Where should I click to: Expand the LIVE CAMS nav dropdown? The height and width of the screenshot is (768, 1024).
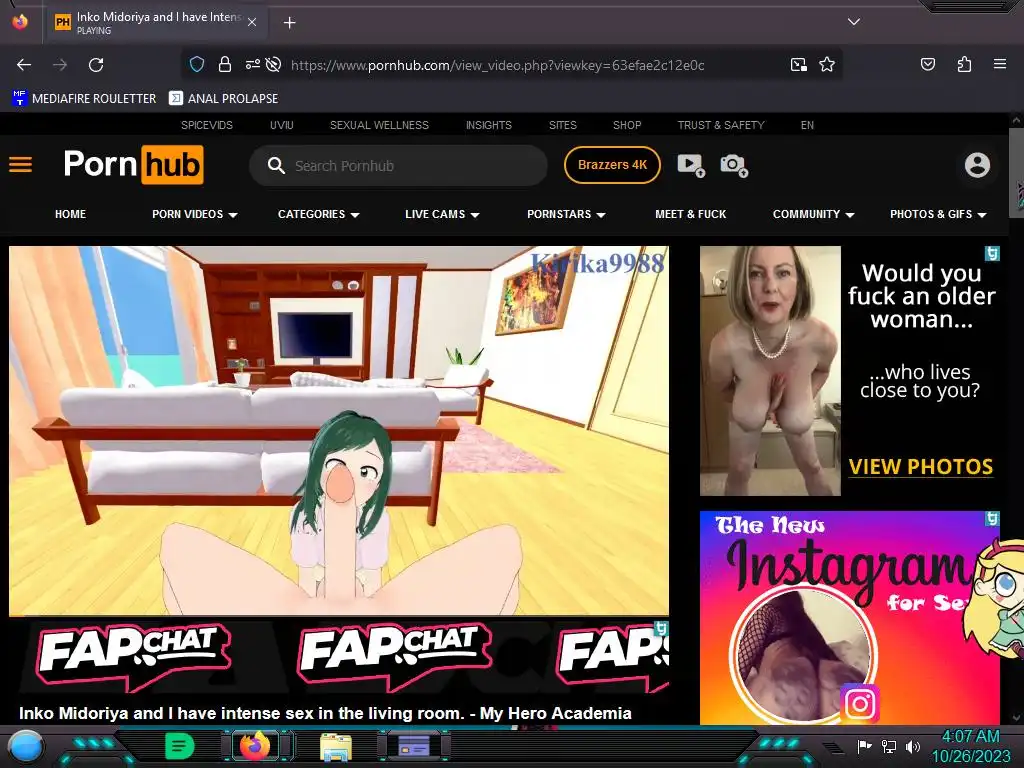coord(442,214)
